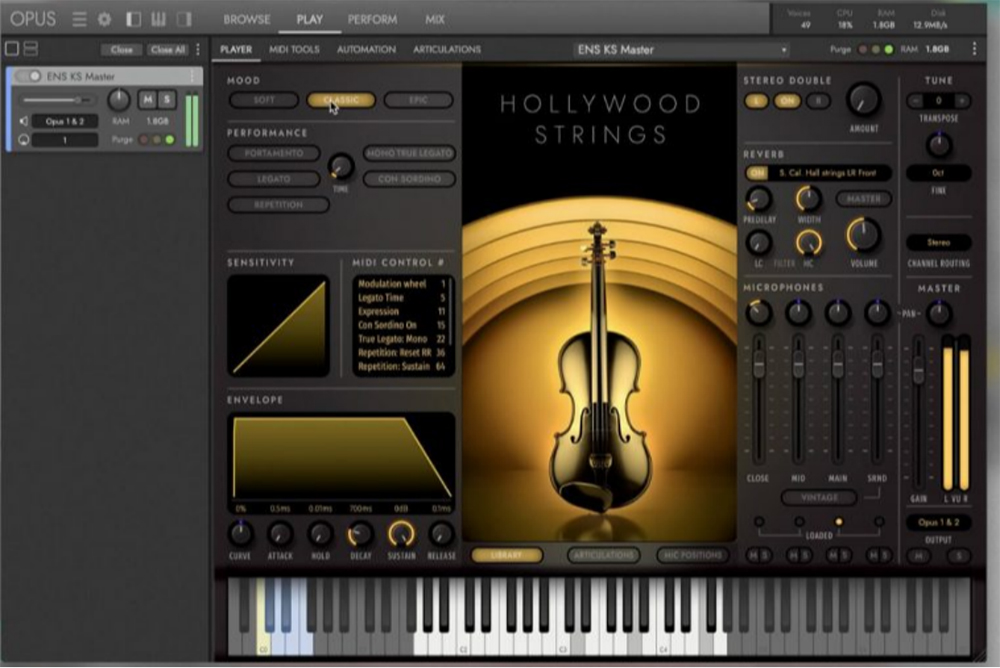
Task: Select the Epic mood
Action: 418,100
